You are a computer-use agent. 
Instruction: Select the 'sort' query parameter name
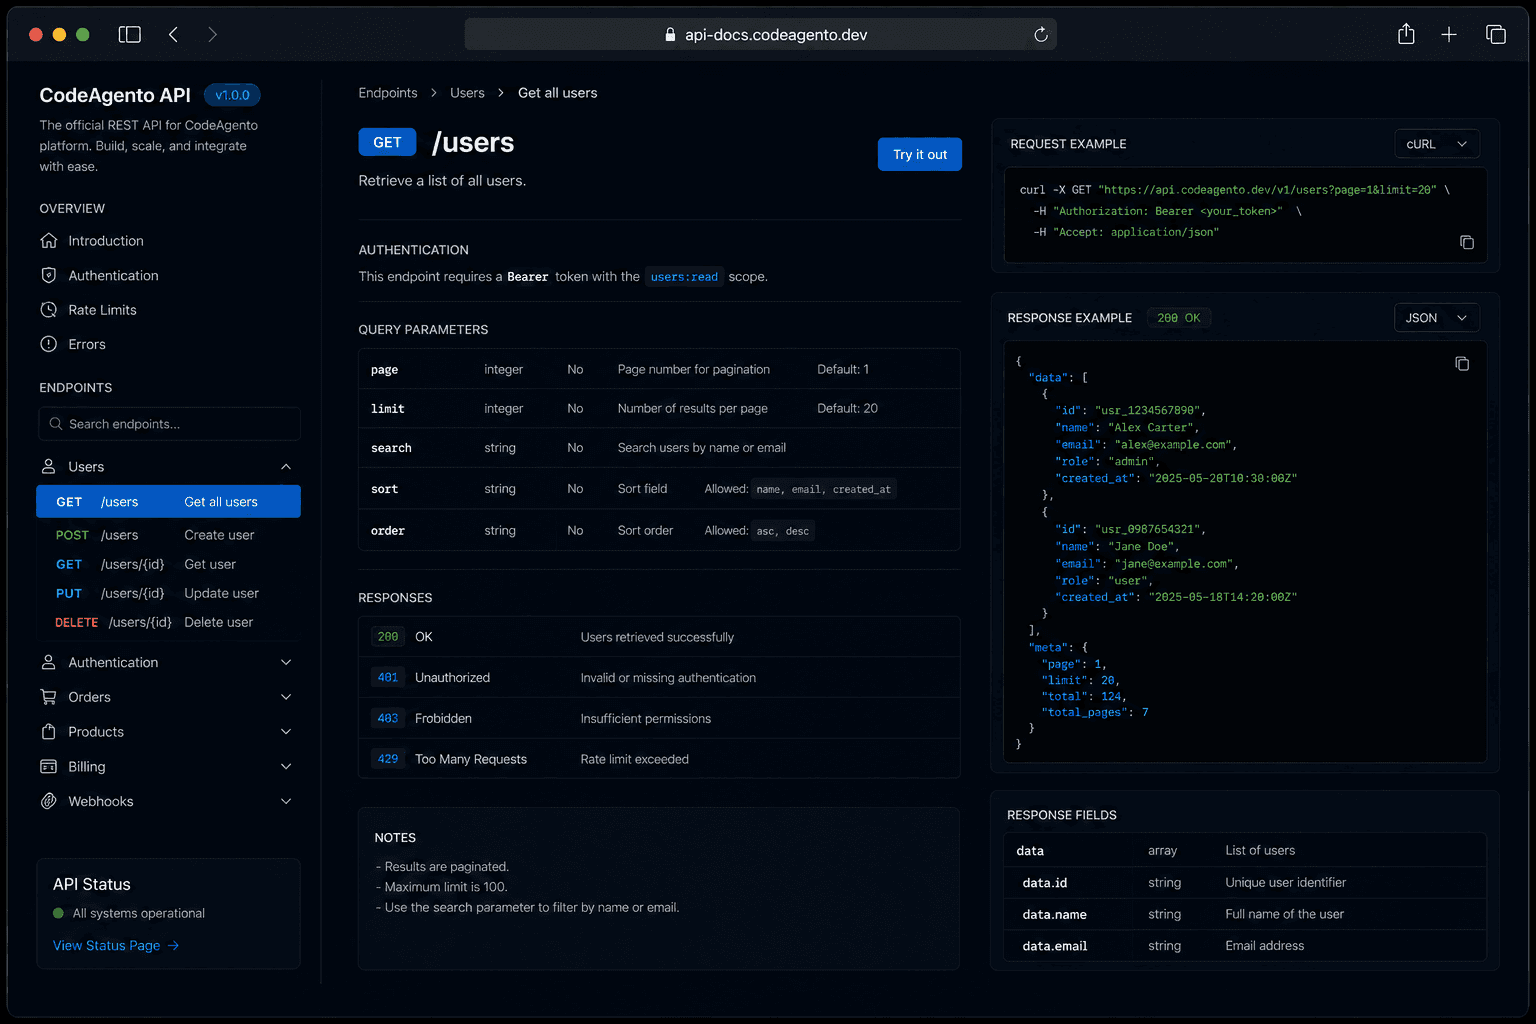click(384, 489)
